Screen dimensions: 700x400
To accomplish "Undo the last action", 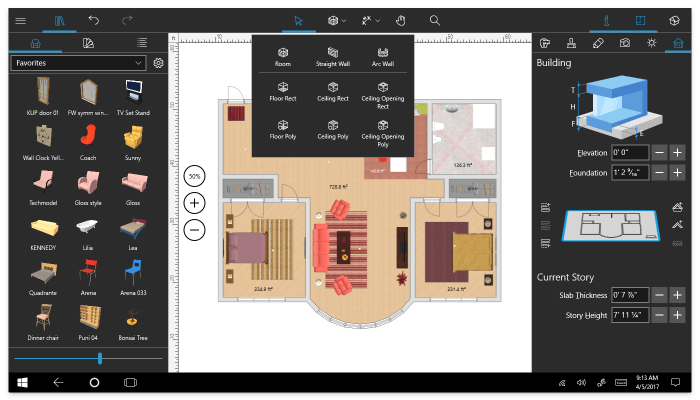I will (x=94, y=21).
